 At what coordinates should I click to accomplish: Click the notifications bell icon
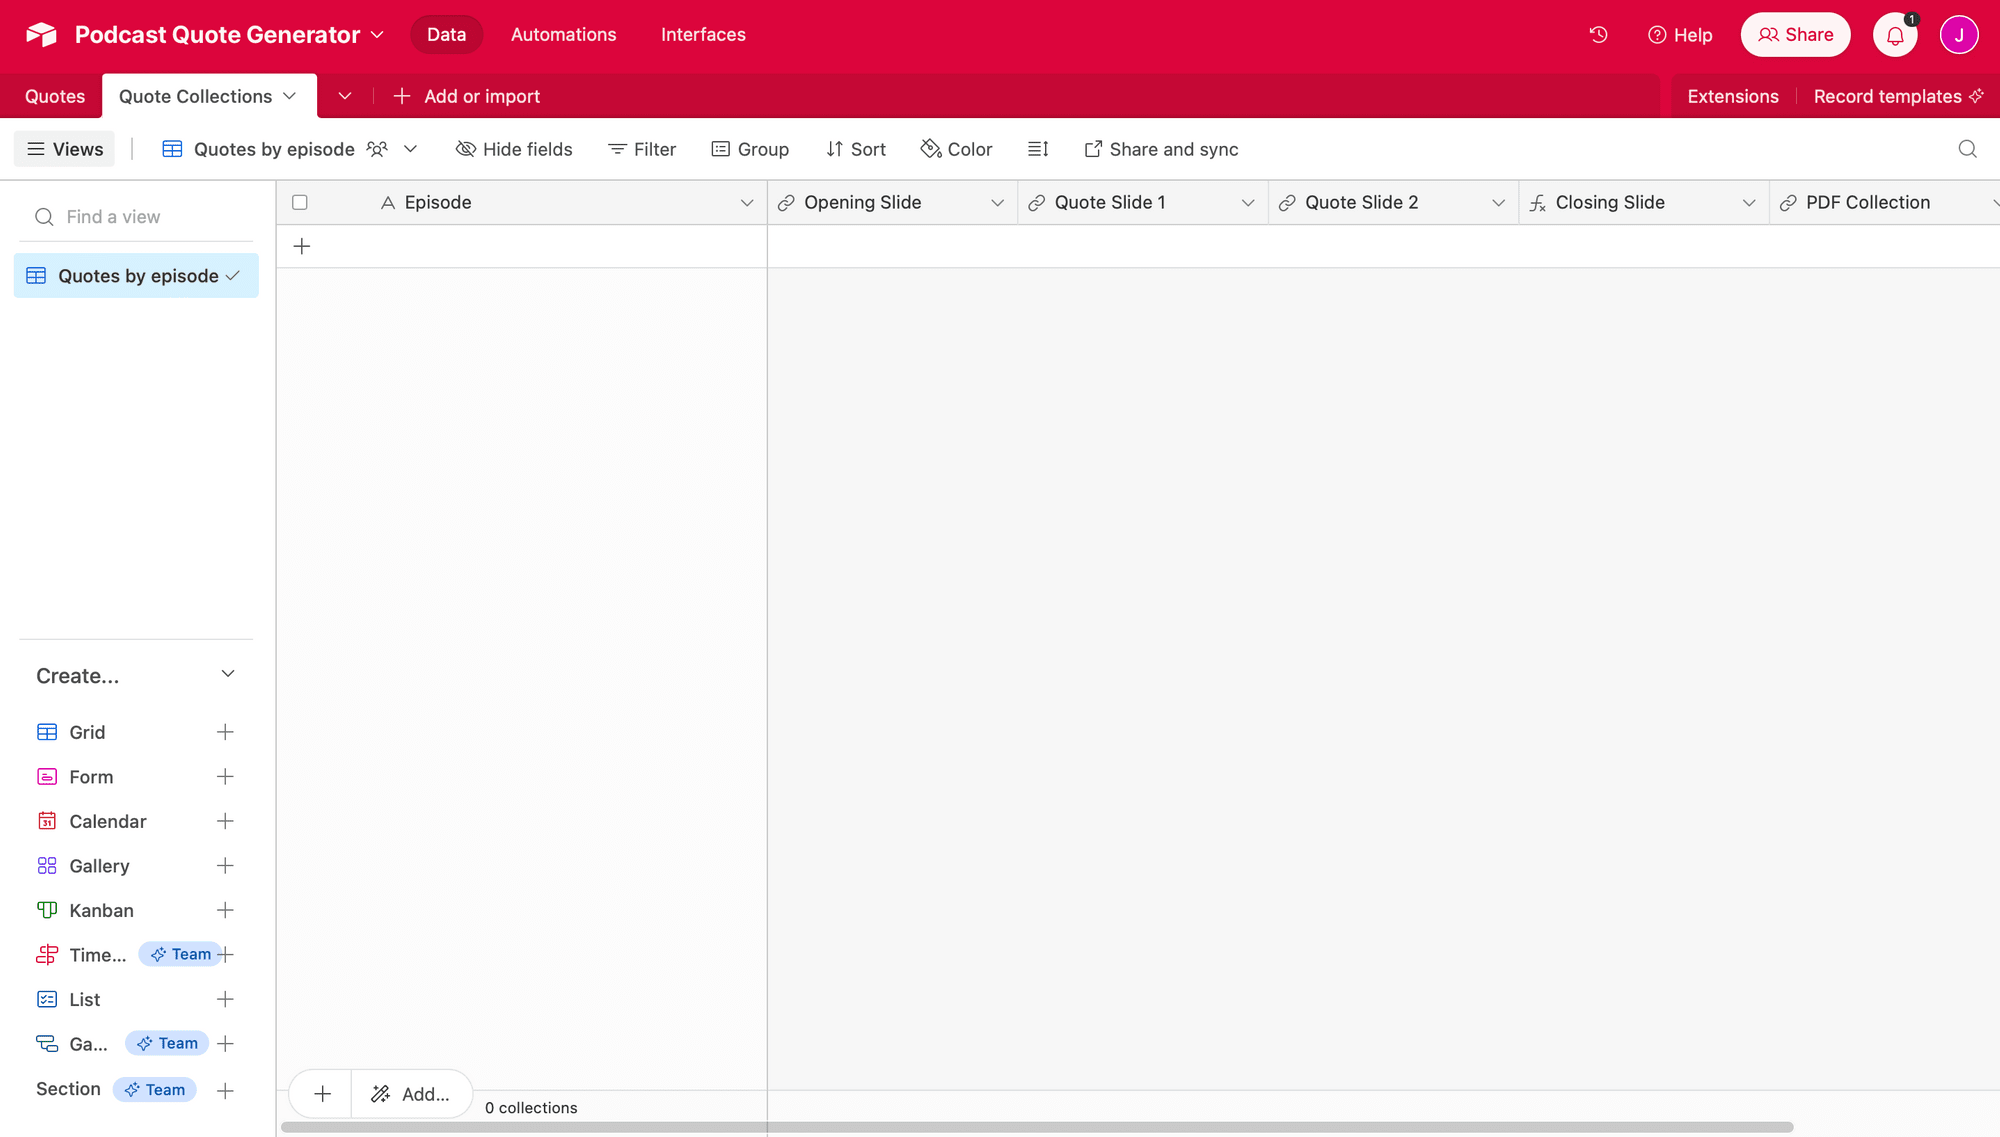(x=1894, y=35)
